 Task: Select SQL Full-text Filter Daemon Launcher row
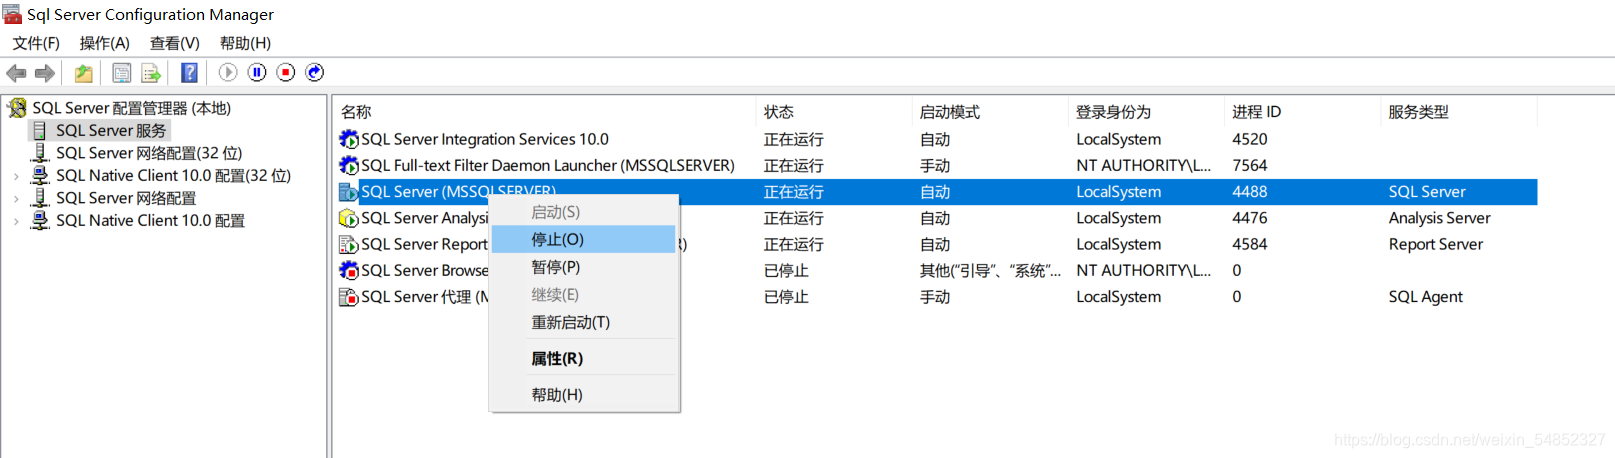point(937,165)
